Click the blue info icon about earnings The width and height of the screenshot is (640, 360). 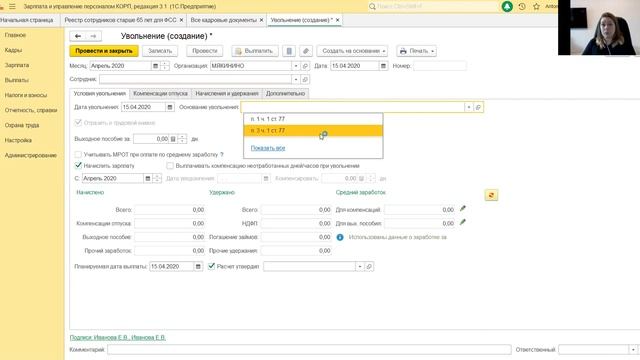coord(340,237)
